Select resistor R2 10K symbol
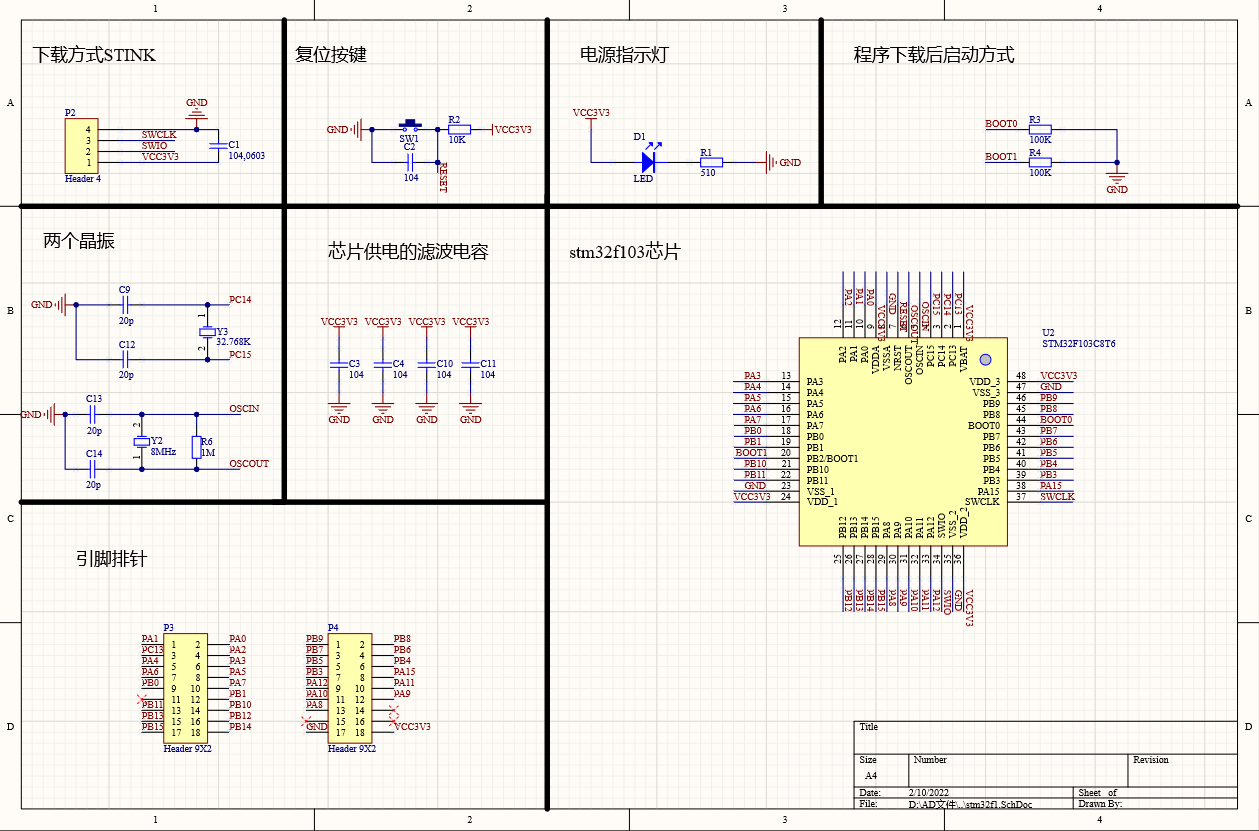Image resolution: width=1259 pixels, height=831 pixels. [458, 129]
